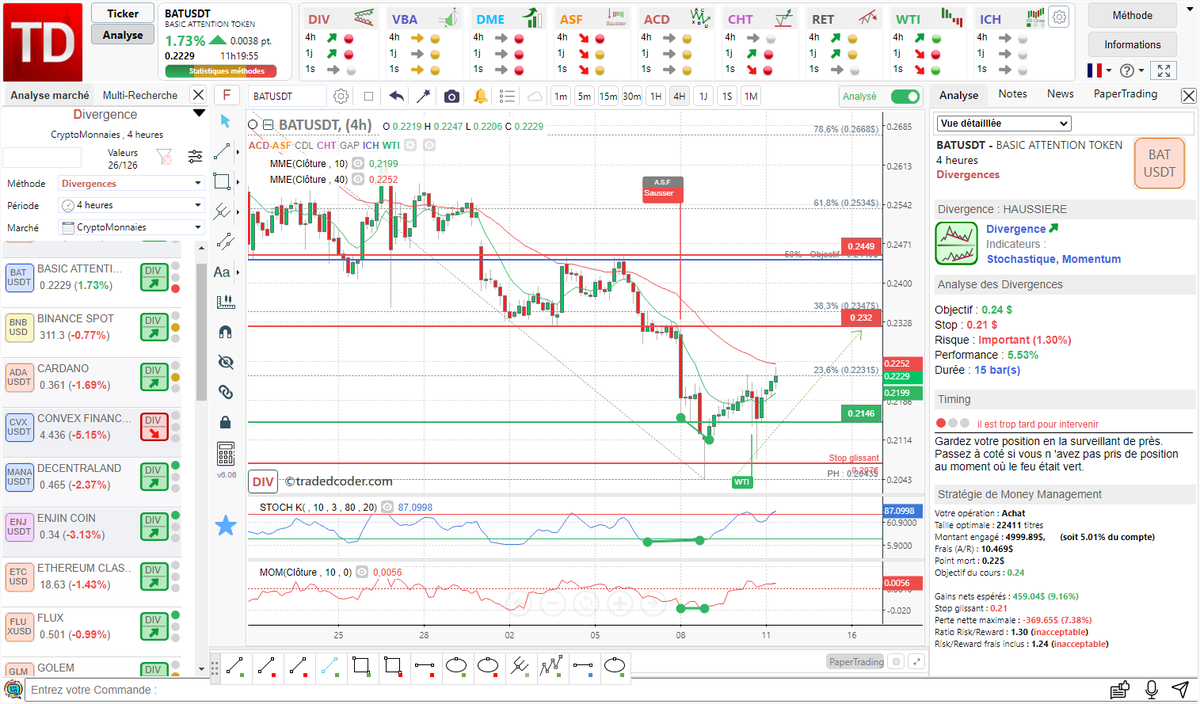Select the 1H timeframe
The height and width of the screenshot is (704, 1200).
pos(656,96)
